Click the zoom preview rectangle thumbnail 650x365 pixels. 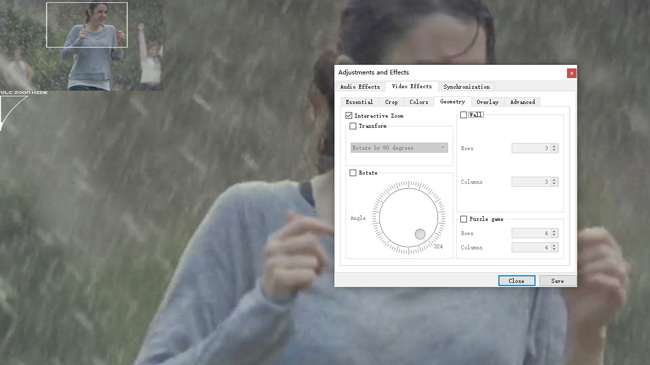(87, 25)
